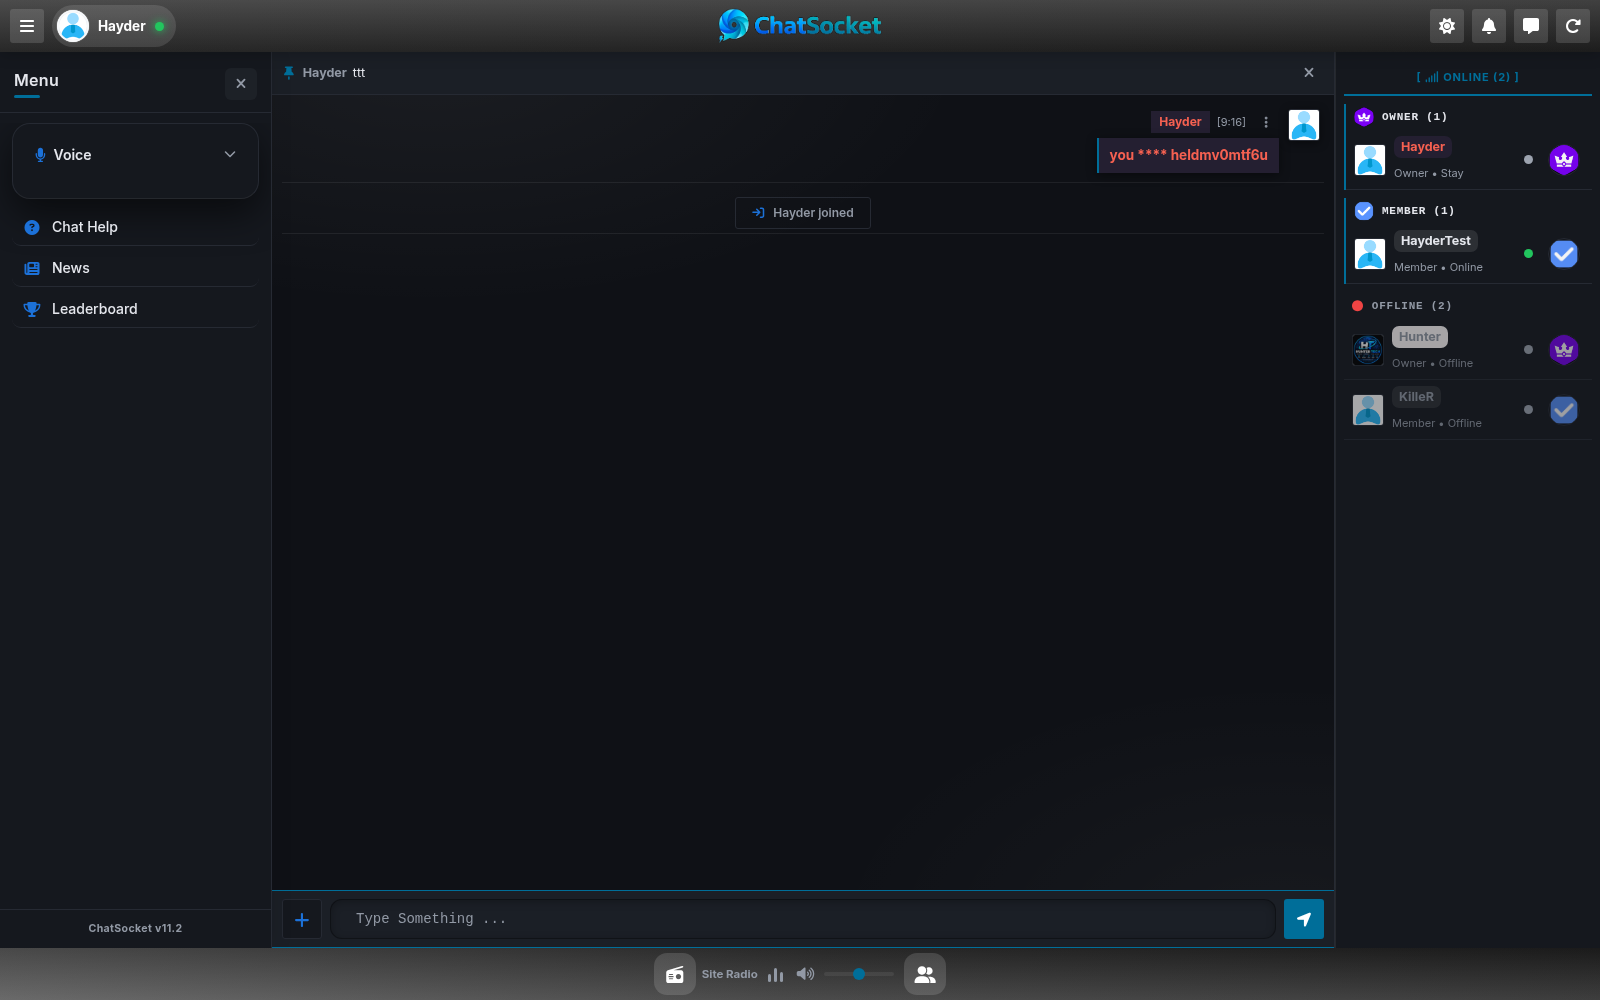This screenshot has height=1000, width=1600.
Task: Click the message text you **** heldmv0mtf6u
Action: tap(1188, 155)
